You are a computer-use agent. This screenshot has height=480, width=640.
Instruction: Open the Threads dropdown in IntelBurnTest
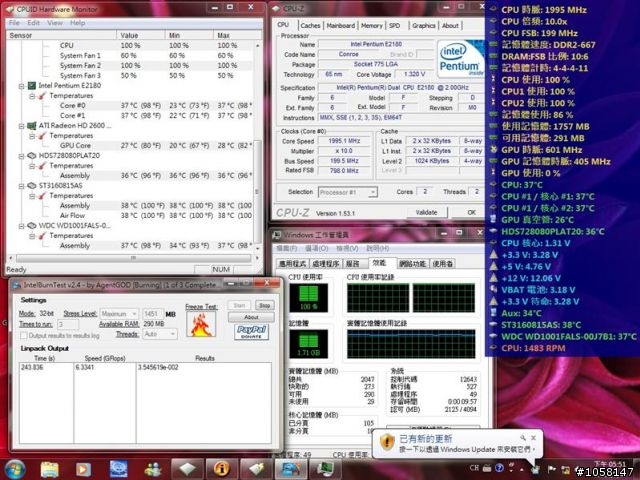(x=160, y=334)
